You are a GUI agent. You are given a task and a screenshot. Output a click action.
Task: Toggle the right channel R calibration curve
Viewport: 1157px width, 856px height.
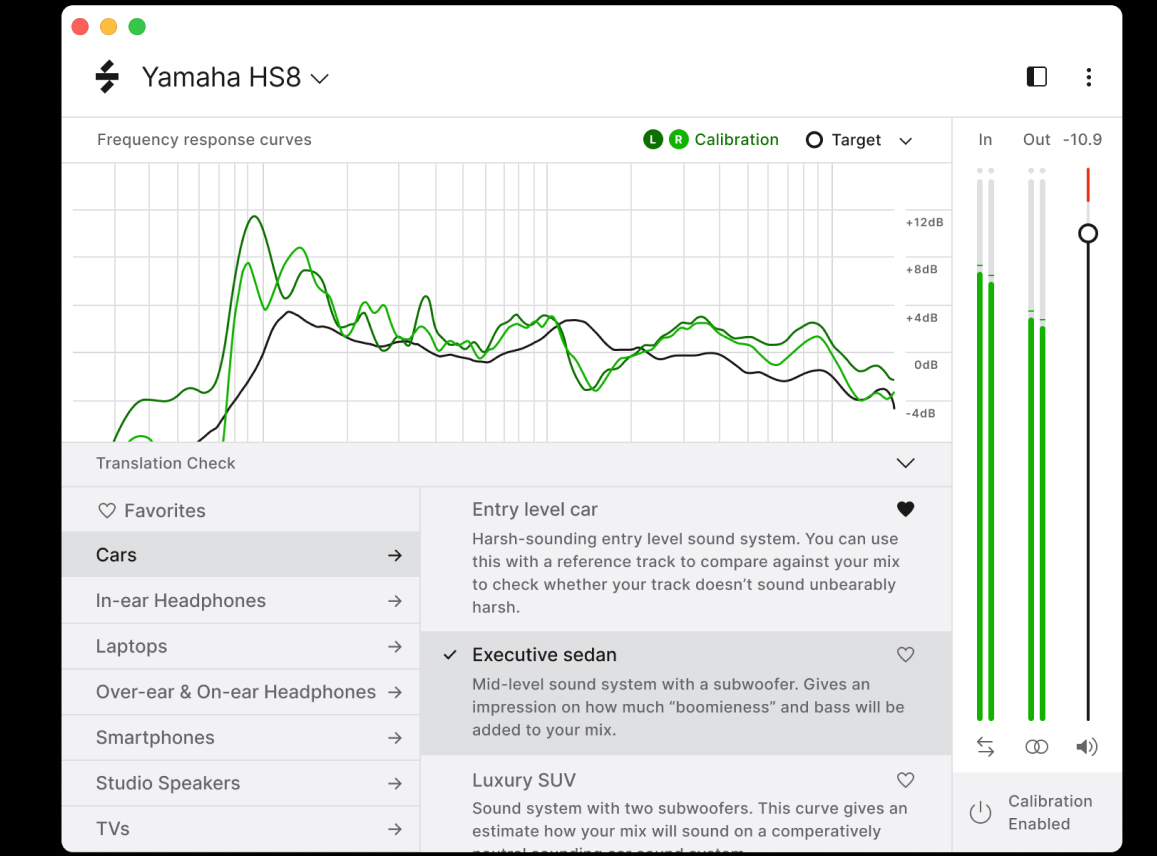(679, 140)
